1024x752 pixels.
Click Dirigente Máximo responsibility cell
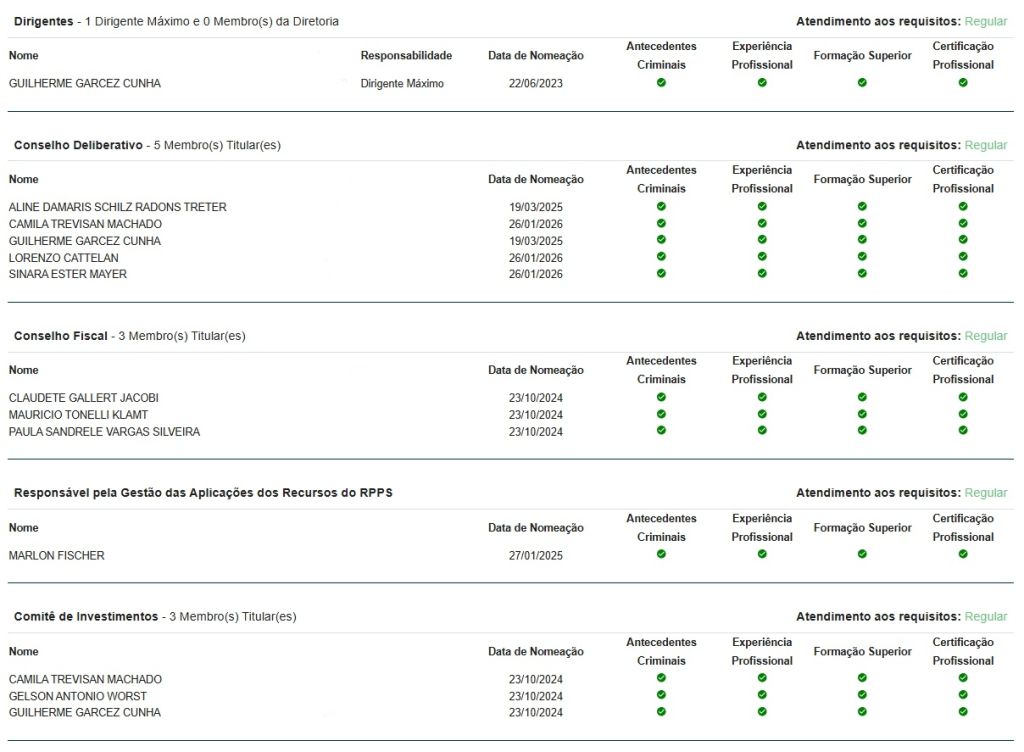pos(402,84)
